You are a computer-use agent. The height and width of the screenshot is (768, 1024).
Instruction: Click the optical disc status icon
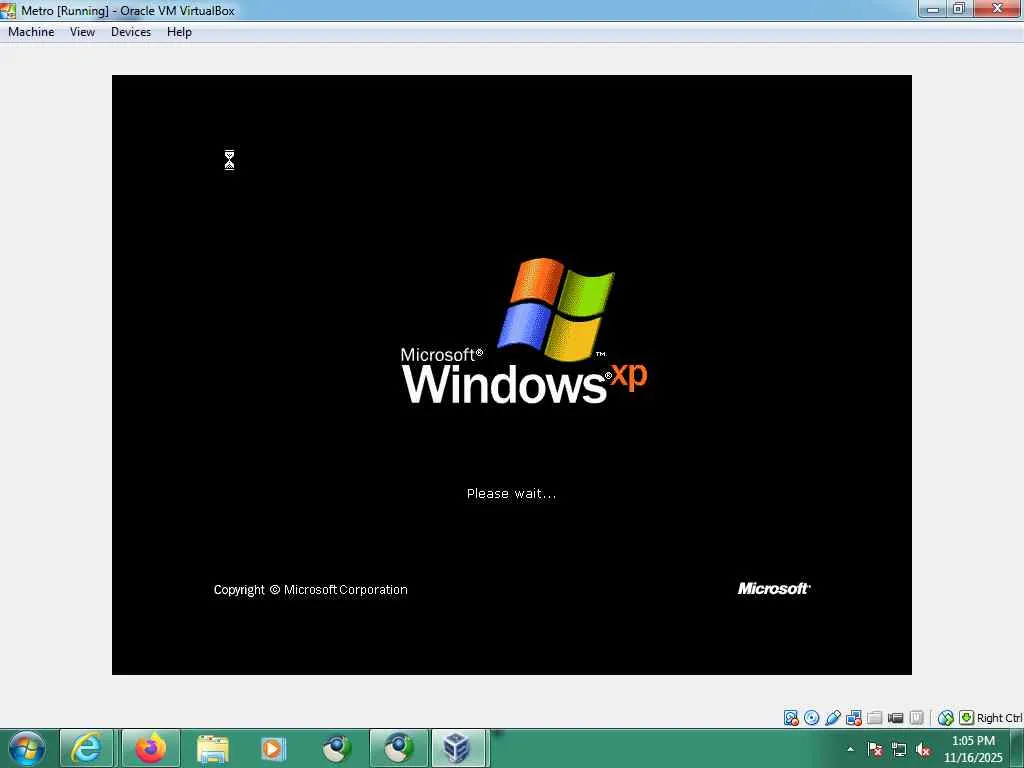tap(812, 718)
